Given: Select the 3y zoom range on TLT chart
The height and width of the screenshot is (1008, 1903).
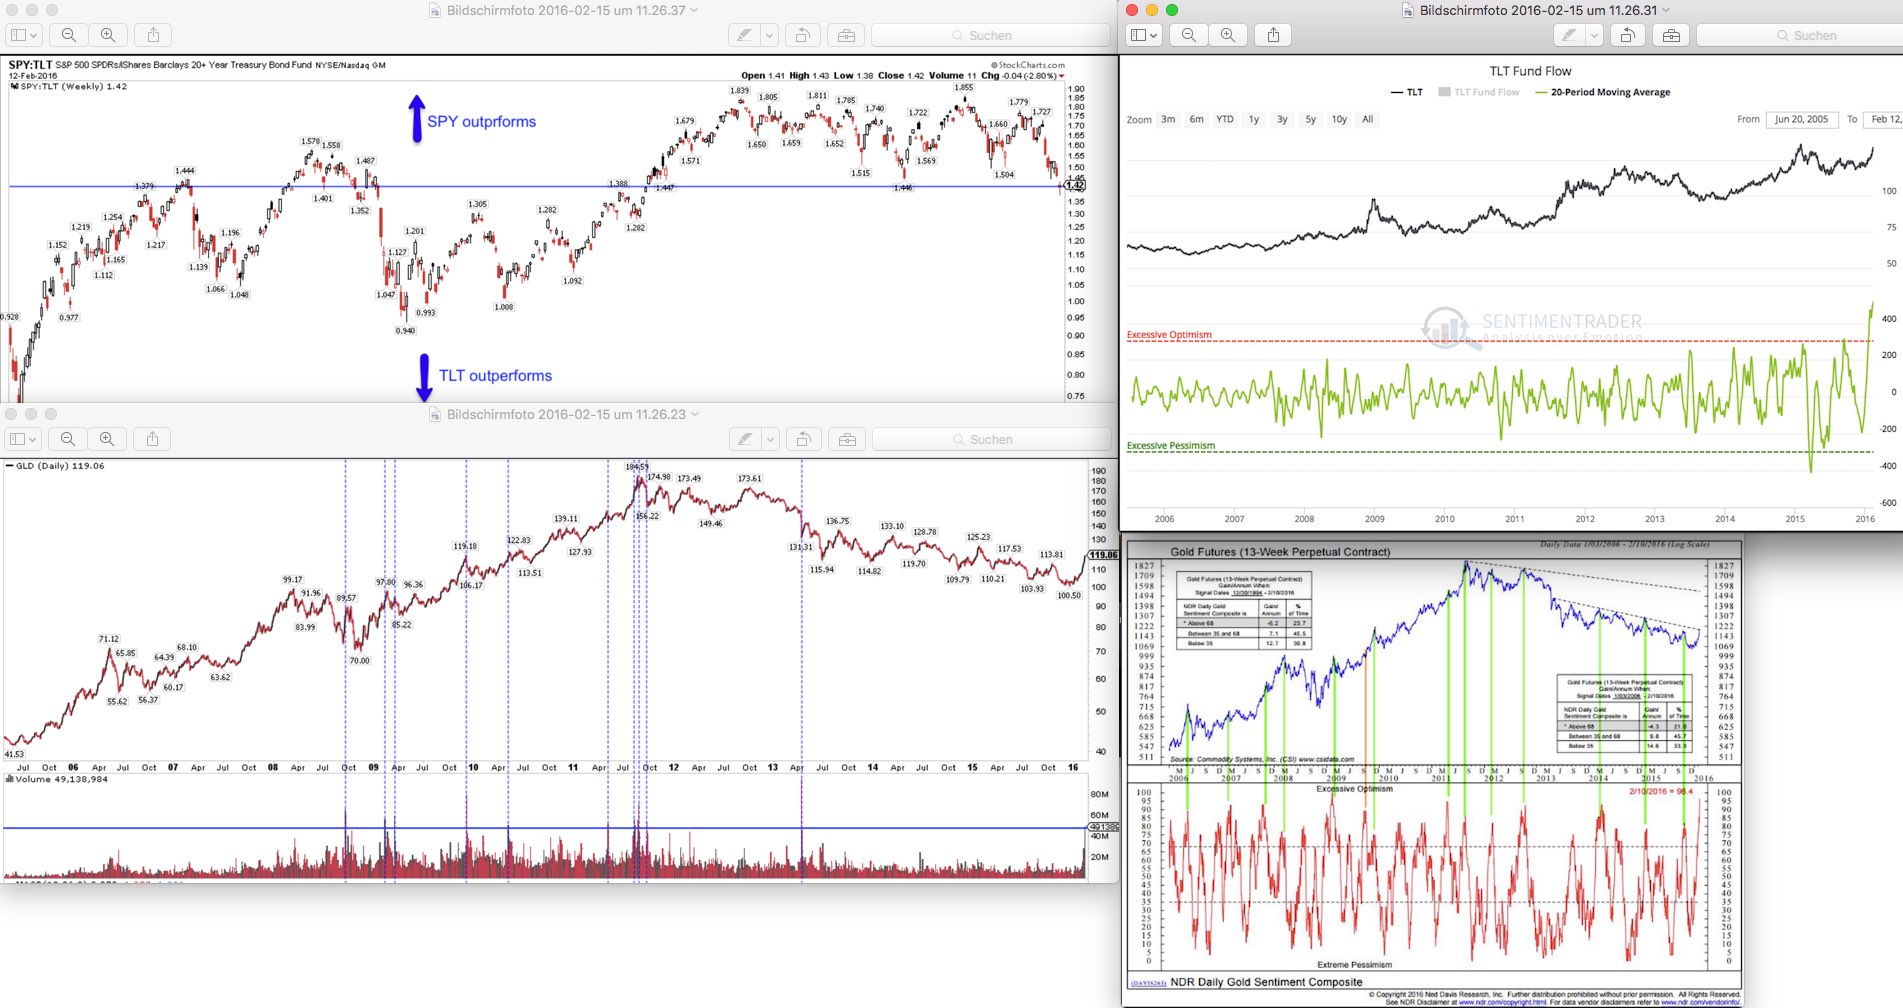Looking at the screenshot, I should pos(1282,119).
